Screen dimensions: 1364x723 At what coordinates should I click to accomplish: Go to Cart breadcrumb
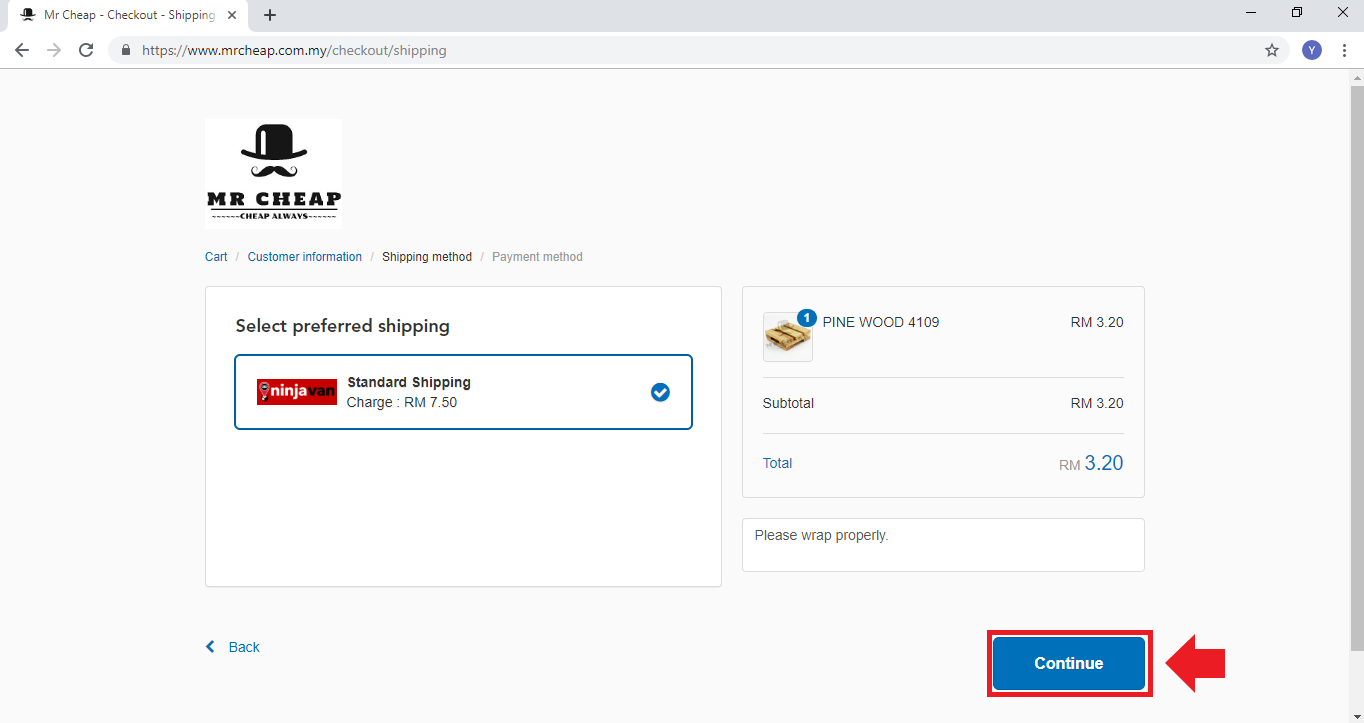tap(216, 257)
